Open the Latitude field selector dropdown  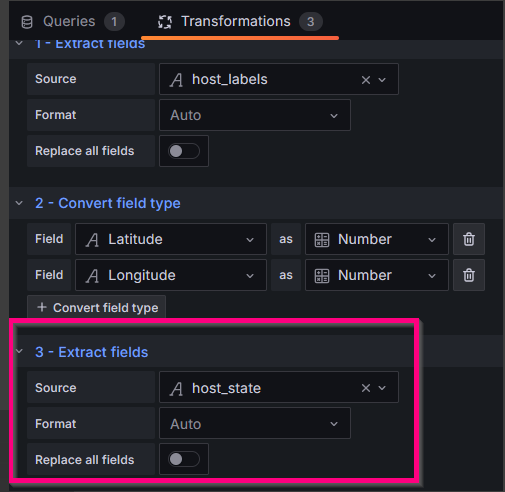click(171, 239)
